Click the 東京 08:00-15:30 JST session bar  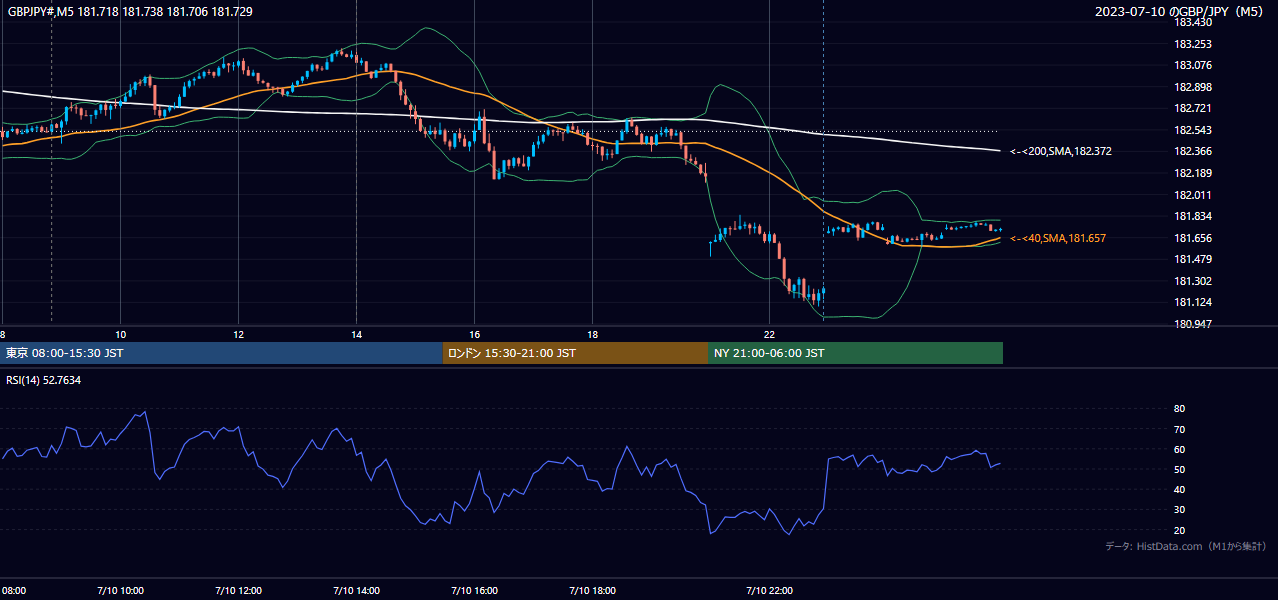pos(222,353)
